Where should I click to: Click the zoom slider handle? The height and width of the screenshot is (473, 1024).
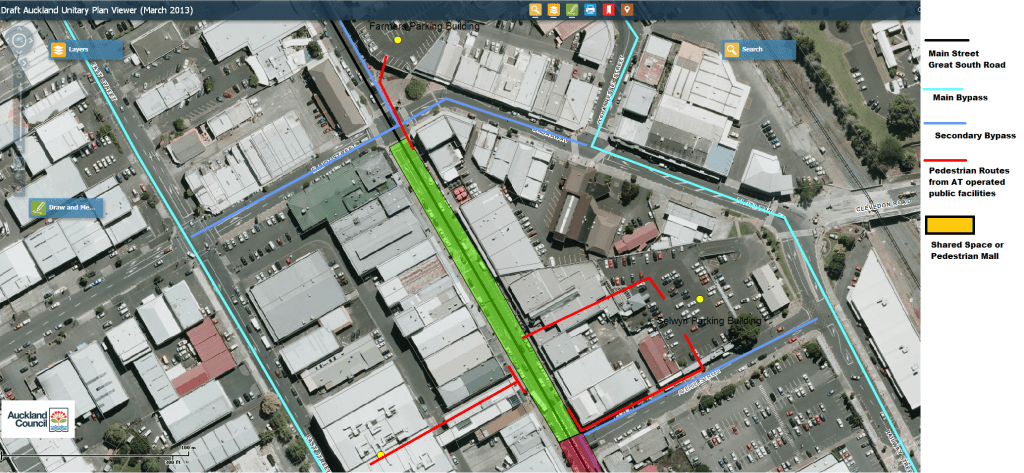tap(20, 88)
